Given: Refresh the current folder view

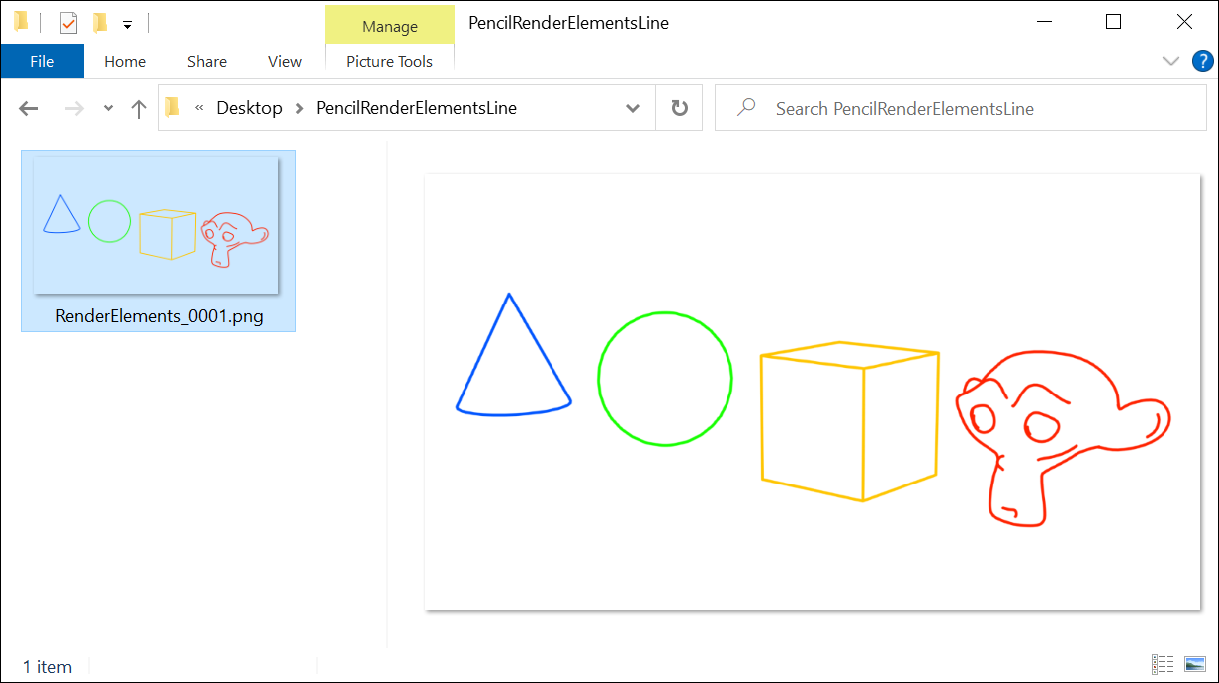Looking at the screenshot, I should click(x=679, y=107).
